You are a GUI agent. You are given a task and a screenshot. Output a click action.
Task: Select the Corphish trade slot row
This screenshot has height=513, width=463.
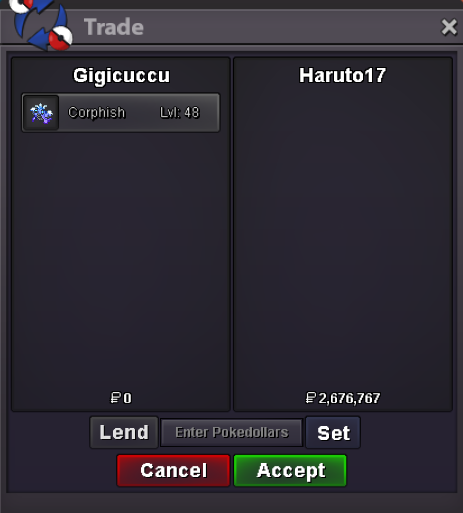(121, 113)
